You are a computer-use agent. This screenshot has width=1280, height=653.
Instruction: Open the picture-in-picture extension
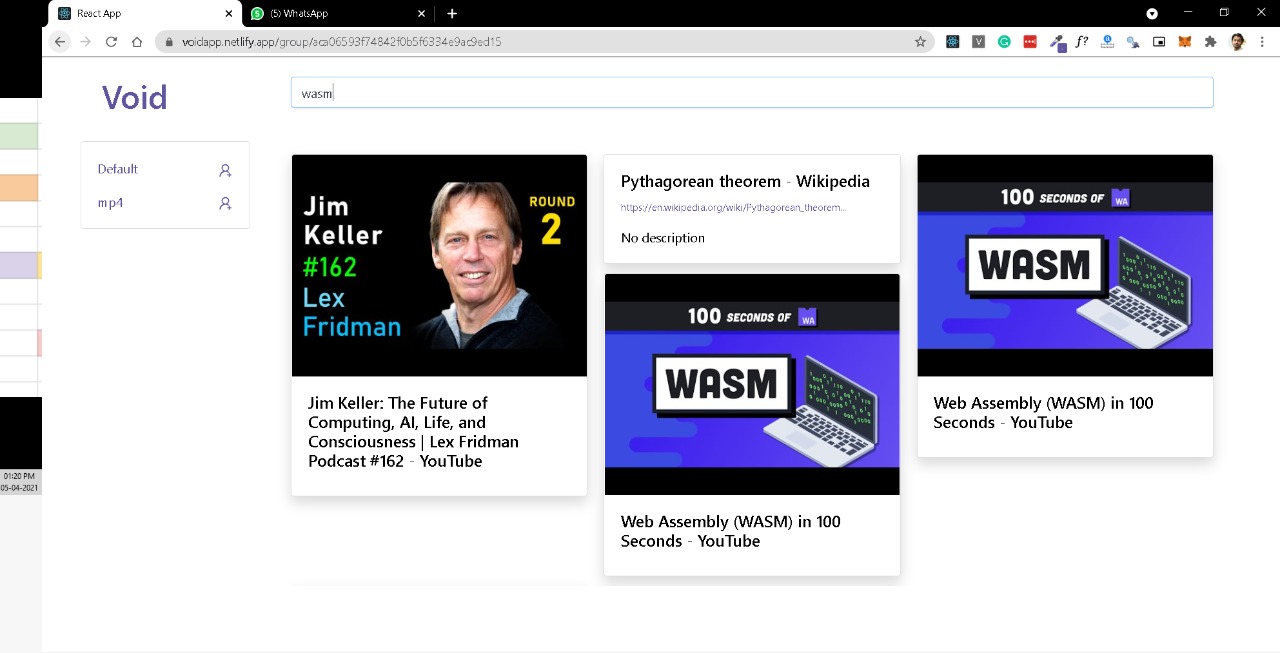pyautogui.click(x=1159, y=42)
